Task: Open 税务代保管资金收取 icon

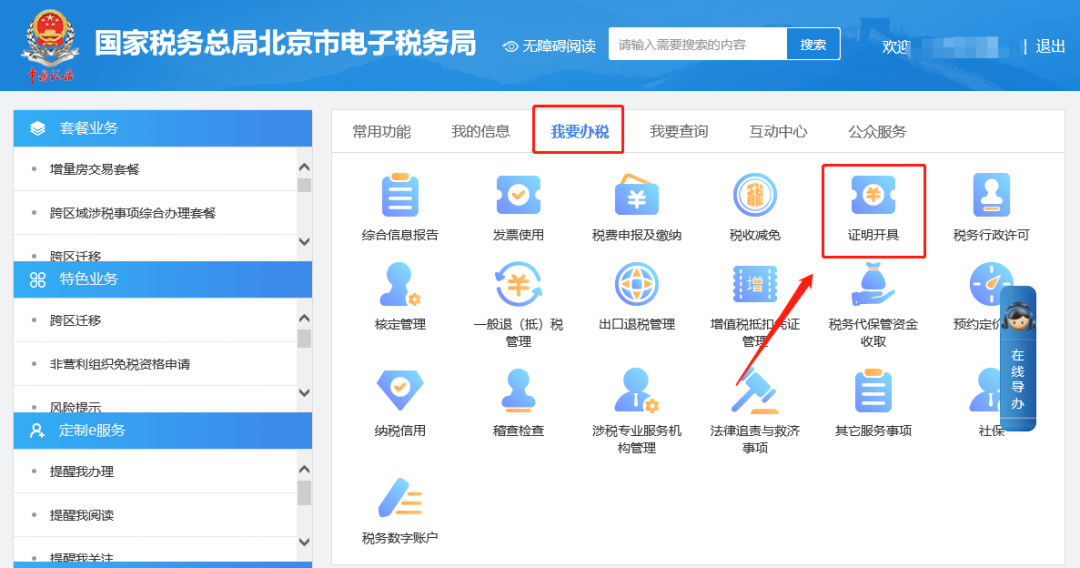Action: [873, 284]
